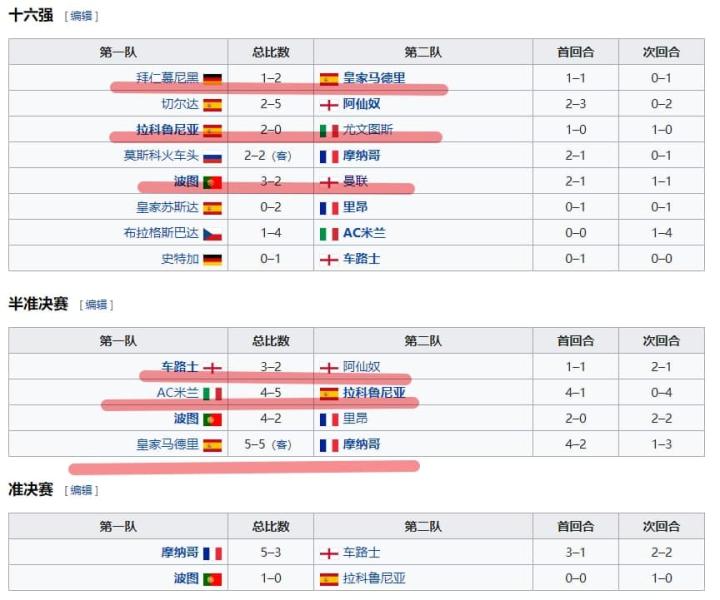Visit the 史特加 team page
Screen dimensions: 720x600
(180, 260)
